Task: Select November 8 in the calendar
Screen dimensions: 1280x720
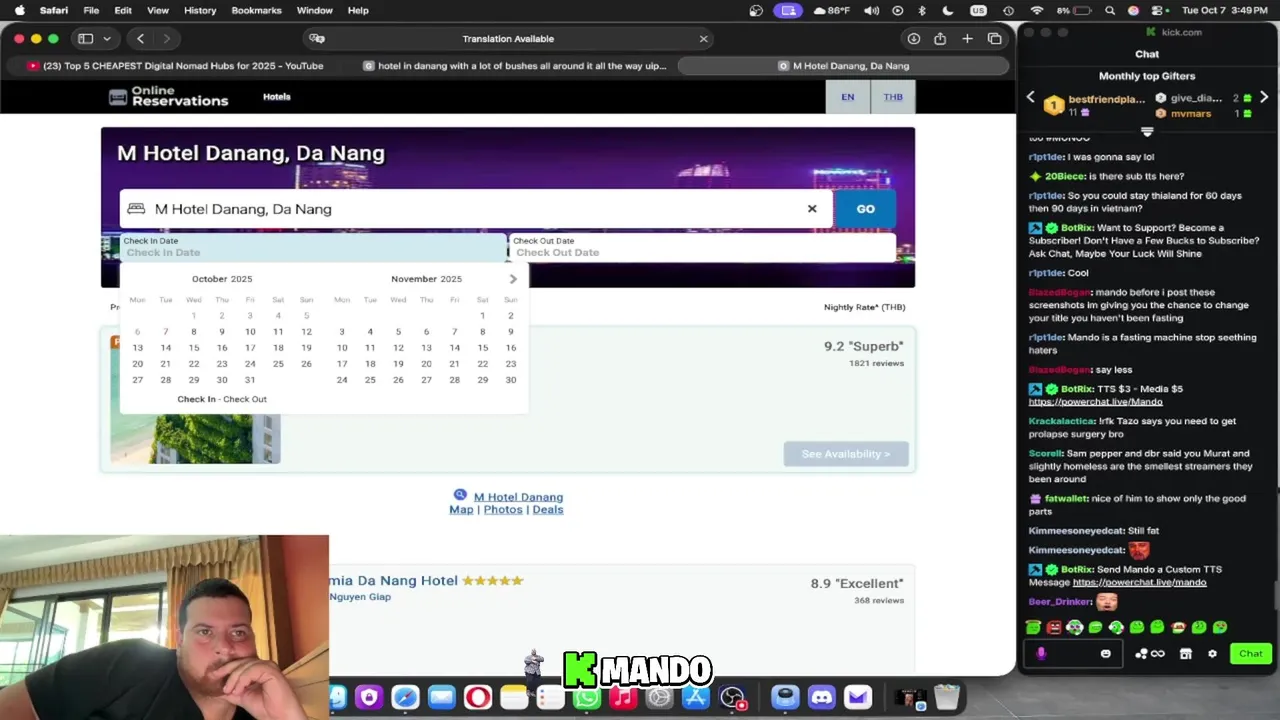Action: 482,332
